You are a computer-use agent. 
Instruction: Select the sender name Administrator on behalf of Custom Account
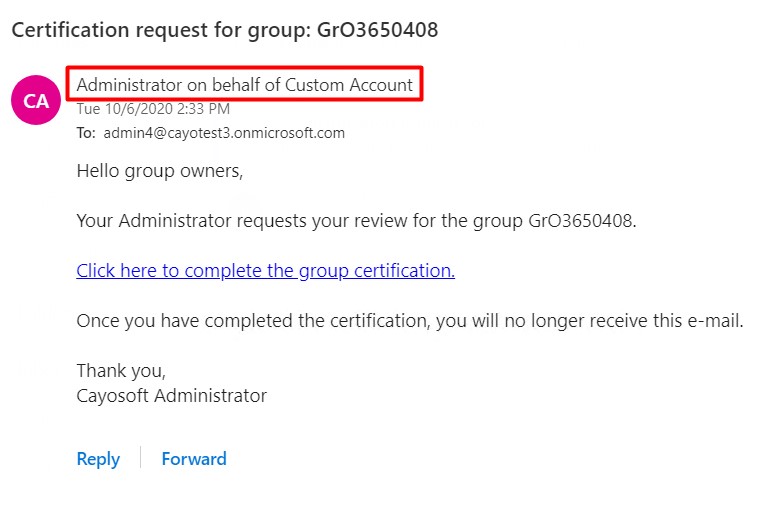click(x=244, y=85)
